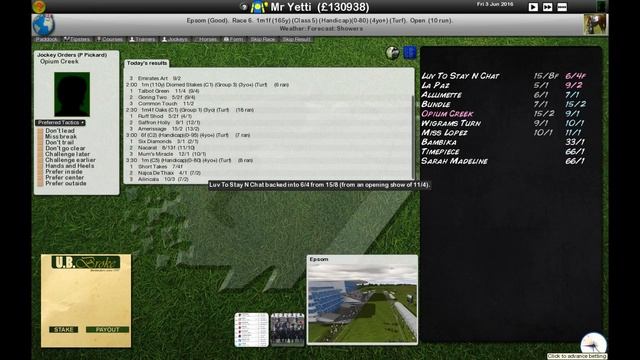Viewport: 640px width, 360px height.
Task: Click the clock to advance betting
Action: 593,344
